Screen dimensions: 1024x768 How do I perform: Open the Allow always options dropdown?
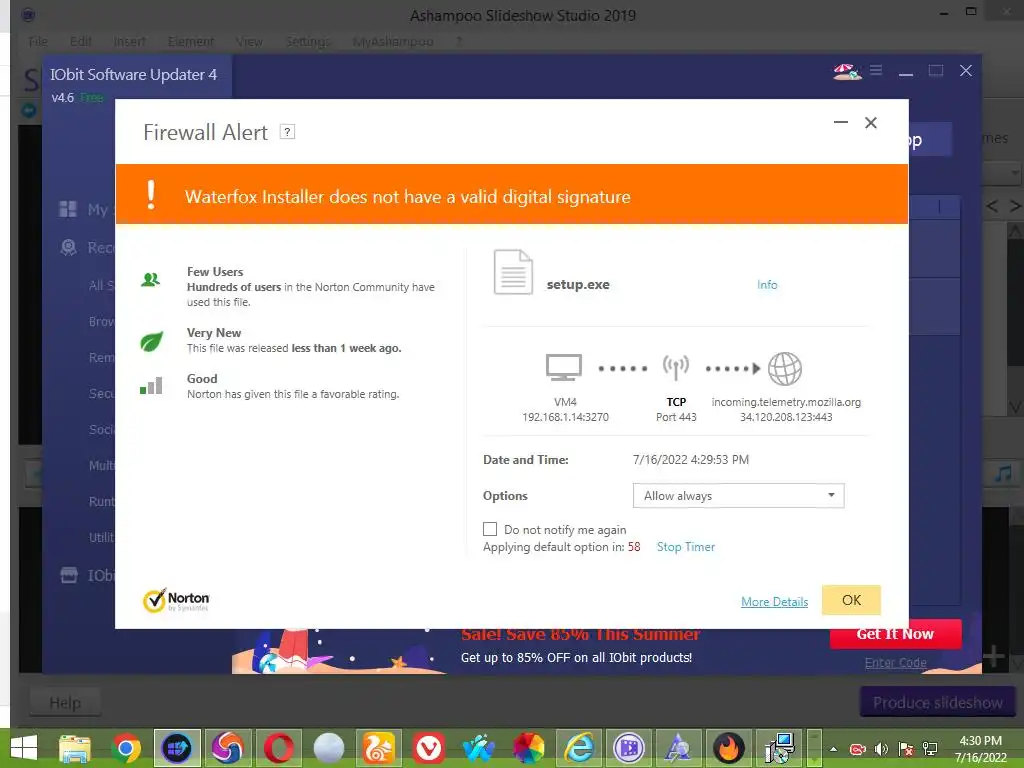point(739,496)
